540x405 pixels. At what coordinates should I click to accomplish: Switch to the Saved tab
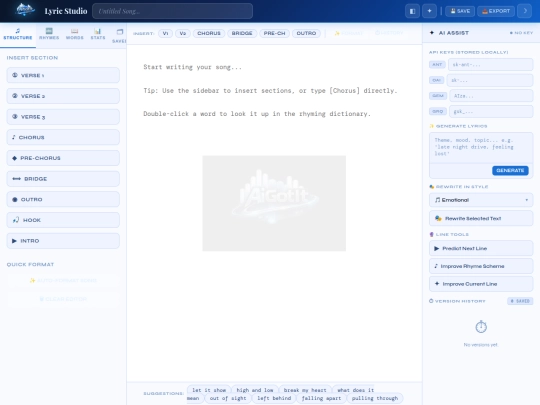tap(119, 36)
